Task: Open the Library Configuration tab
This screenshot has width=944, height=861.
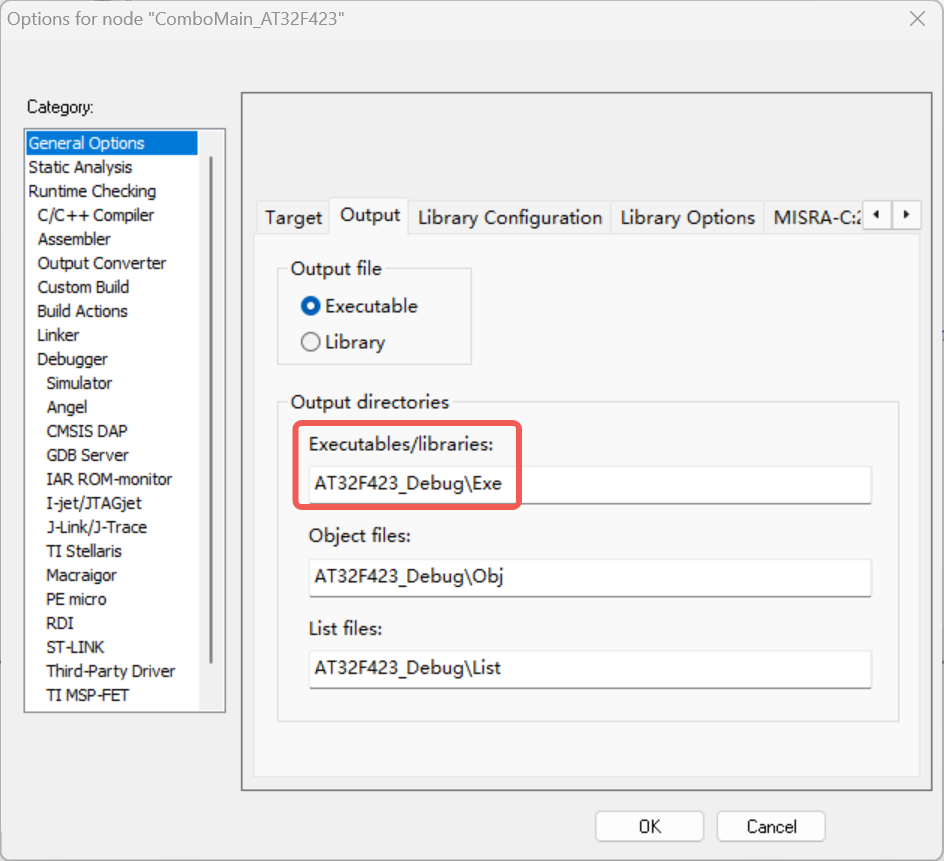Action: pyautogui.click(x=510, y=217)
